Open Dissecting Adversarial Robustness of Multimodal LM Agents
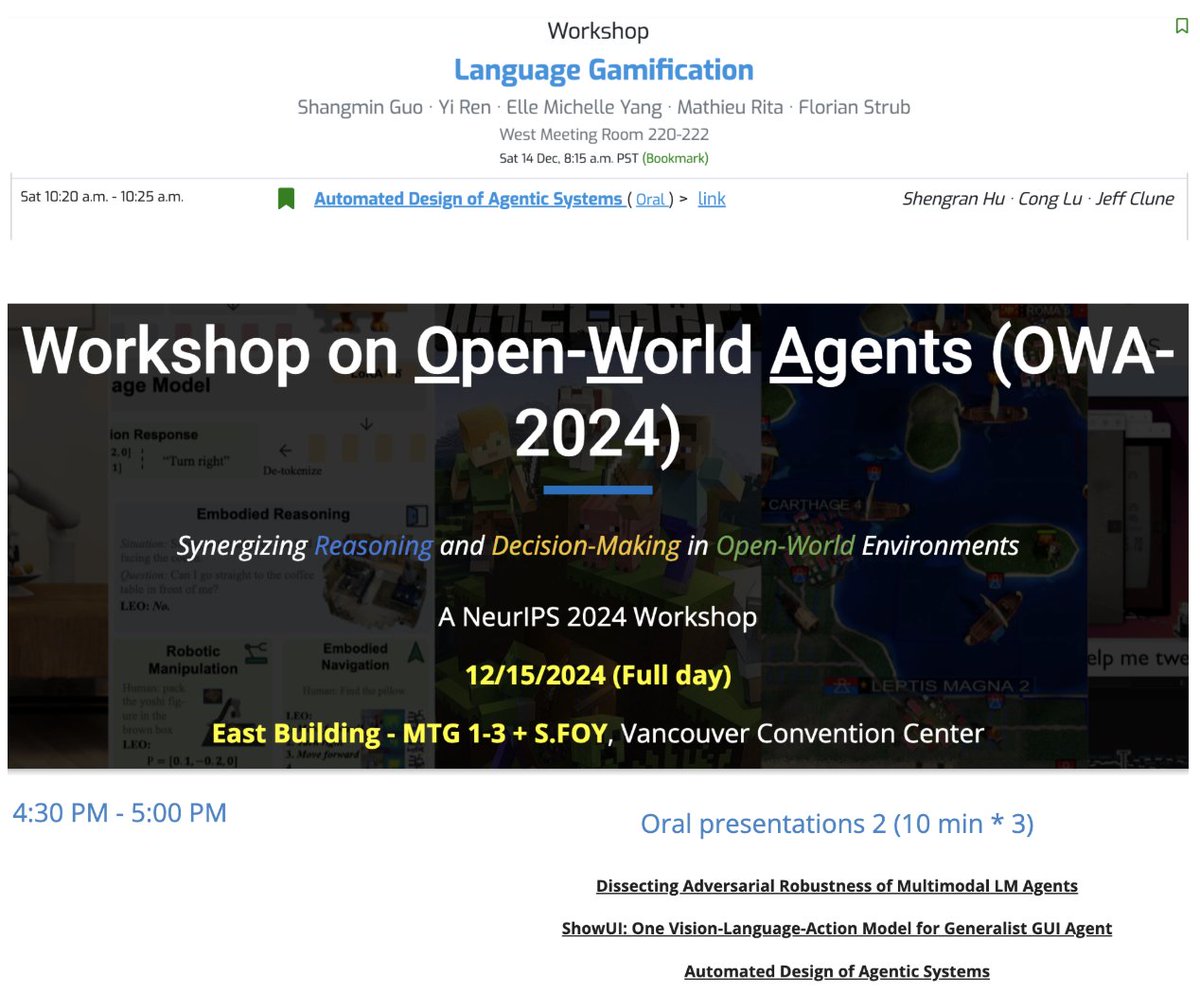Image resolution: width=1200 pixels, height=994 pixels. pyautogui.click(x=837, y=886)
